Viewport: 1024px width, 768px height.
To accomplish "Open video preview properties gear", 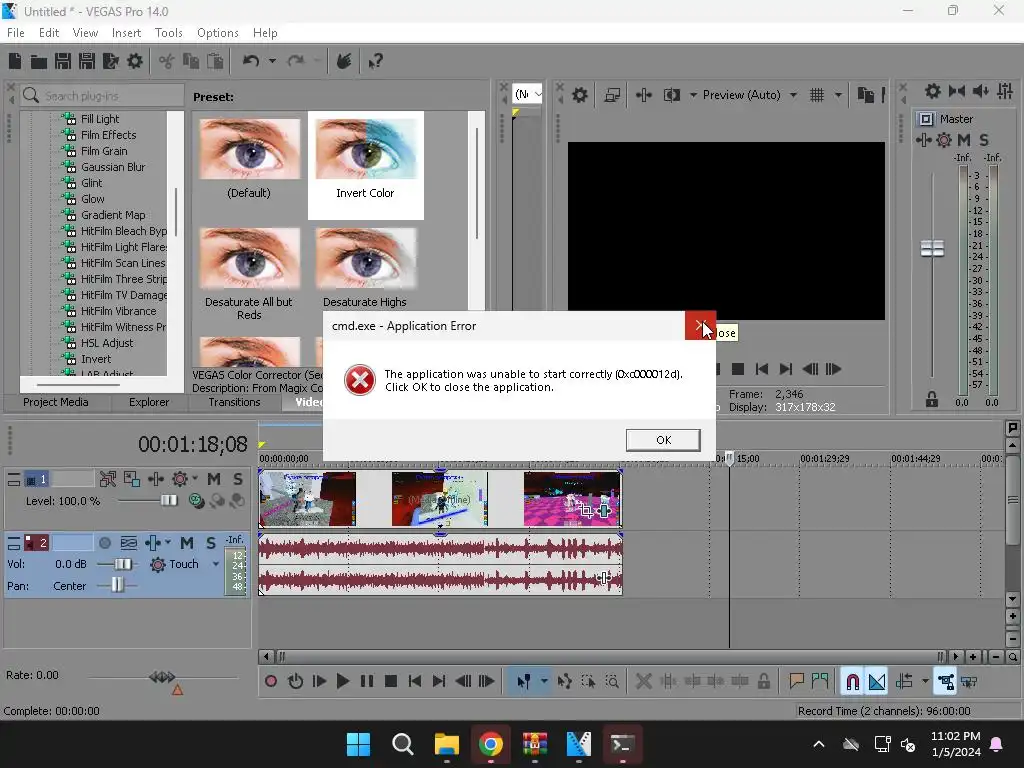I will pos(579,95).
